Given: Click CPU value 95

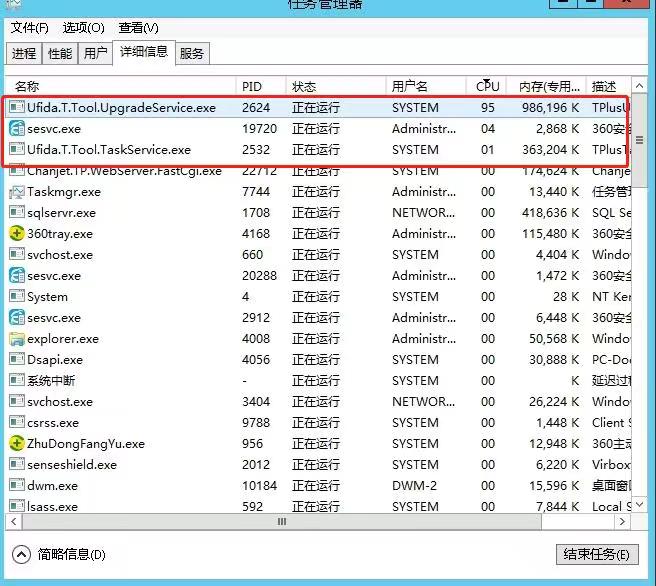Looking at the screenshot, I should [488, 107].
